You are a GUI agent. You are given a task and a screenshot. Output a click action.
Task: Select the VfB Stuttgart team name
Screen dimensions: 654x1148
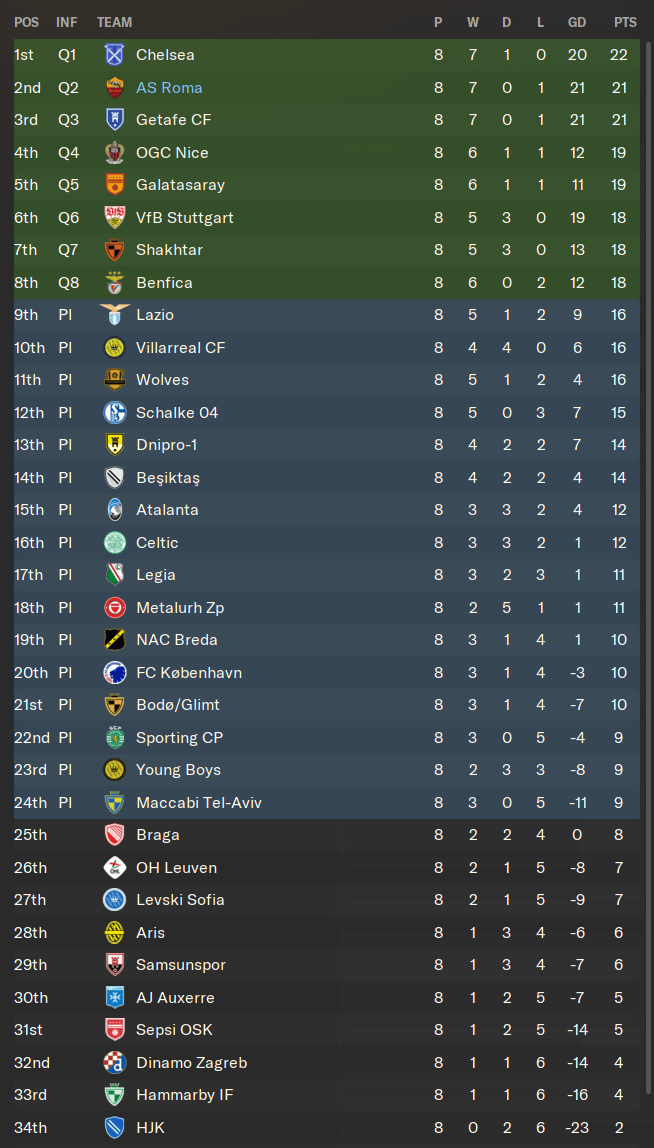coord(185,217)
